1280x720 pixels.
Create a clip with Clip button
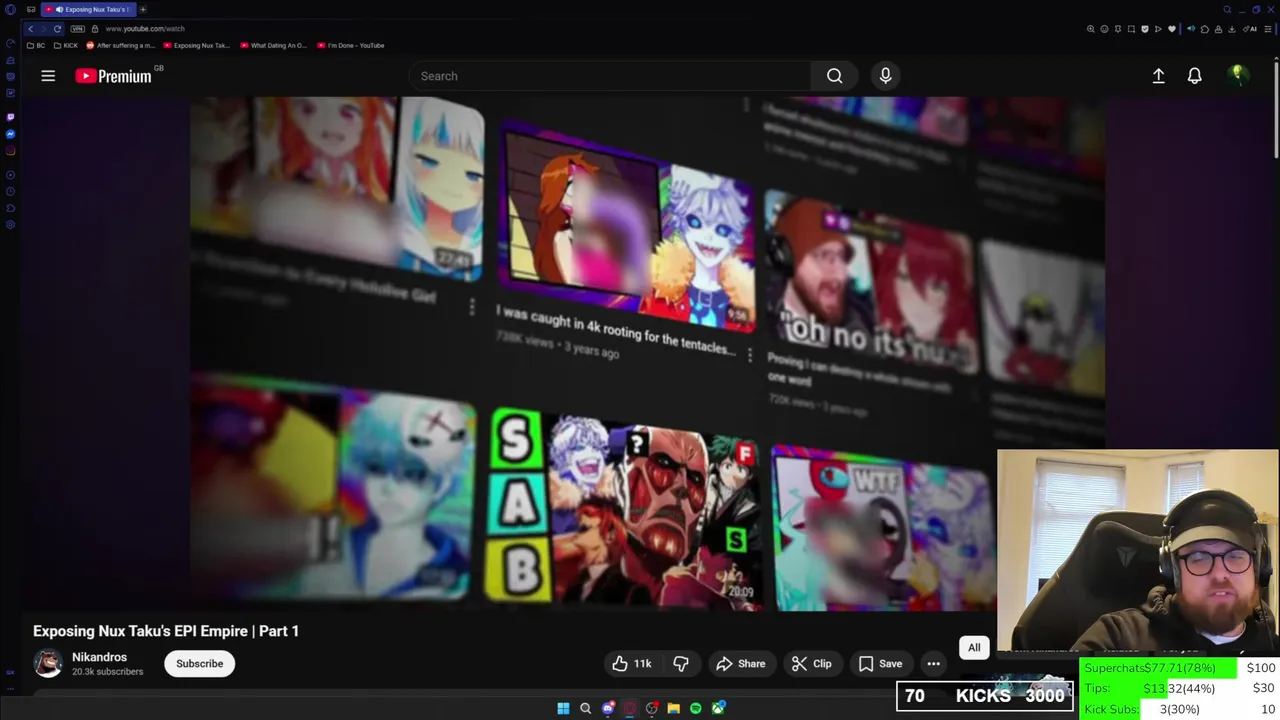(811, 663)
